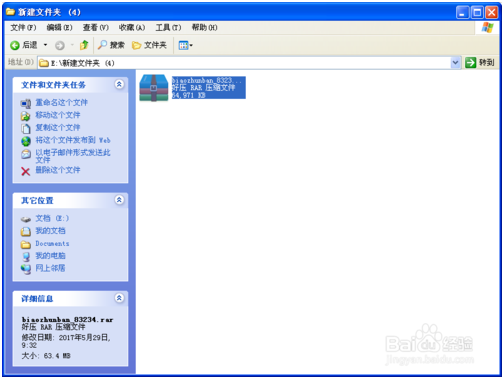Click the My Computer icon in Other Places
This screenshot has height=379, width=504.
(26, 256)
